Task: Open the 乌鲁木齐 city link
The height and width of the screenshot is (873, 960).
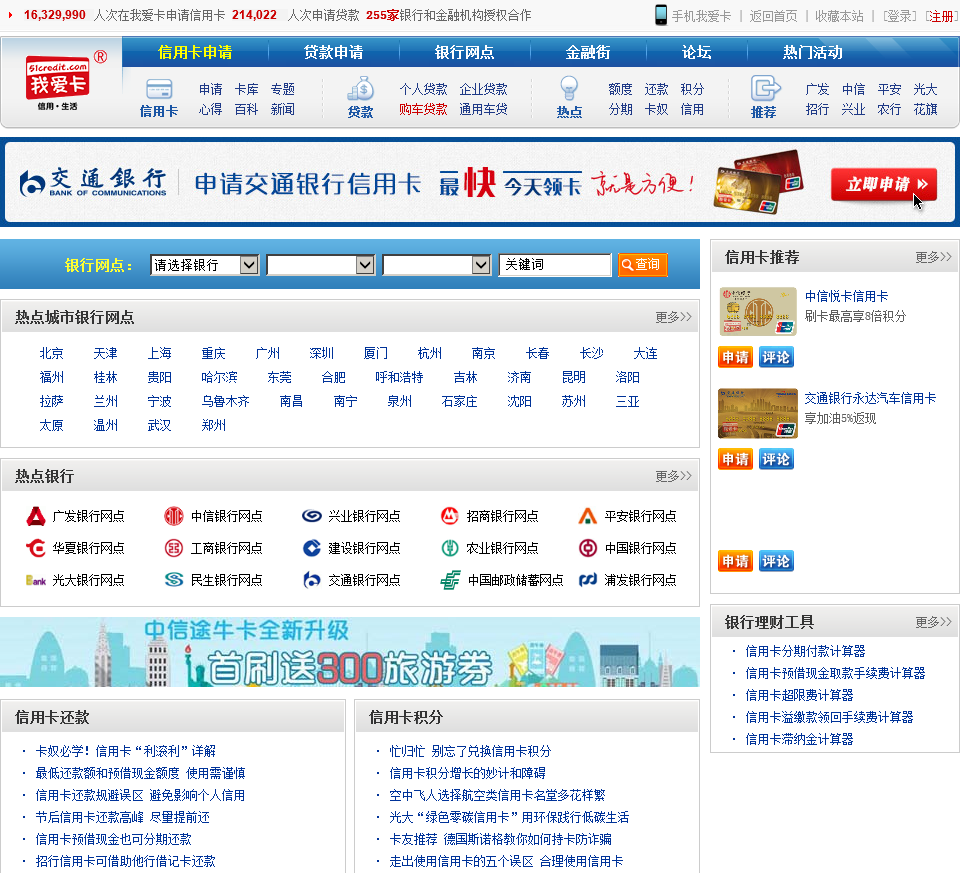Action: (x=225, y=402)
